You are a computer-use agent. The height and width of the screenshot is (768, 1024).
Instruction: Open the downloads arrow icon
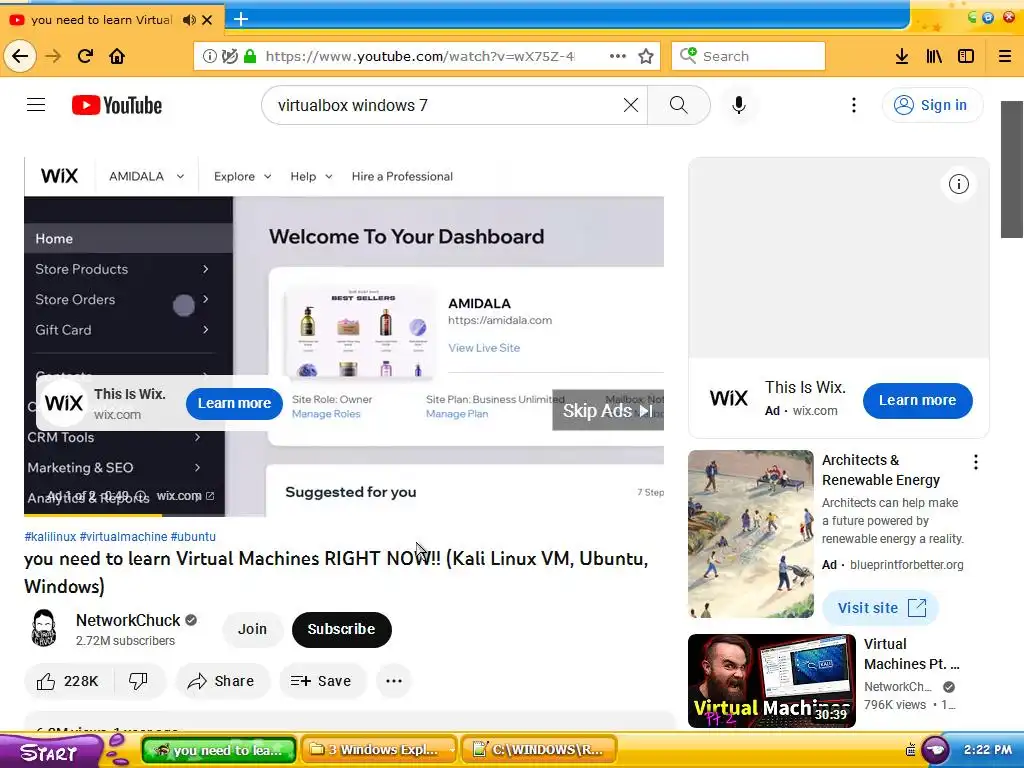point(902,56)
